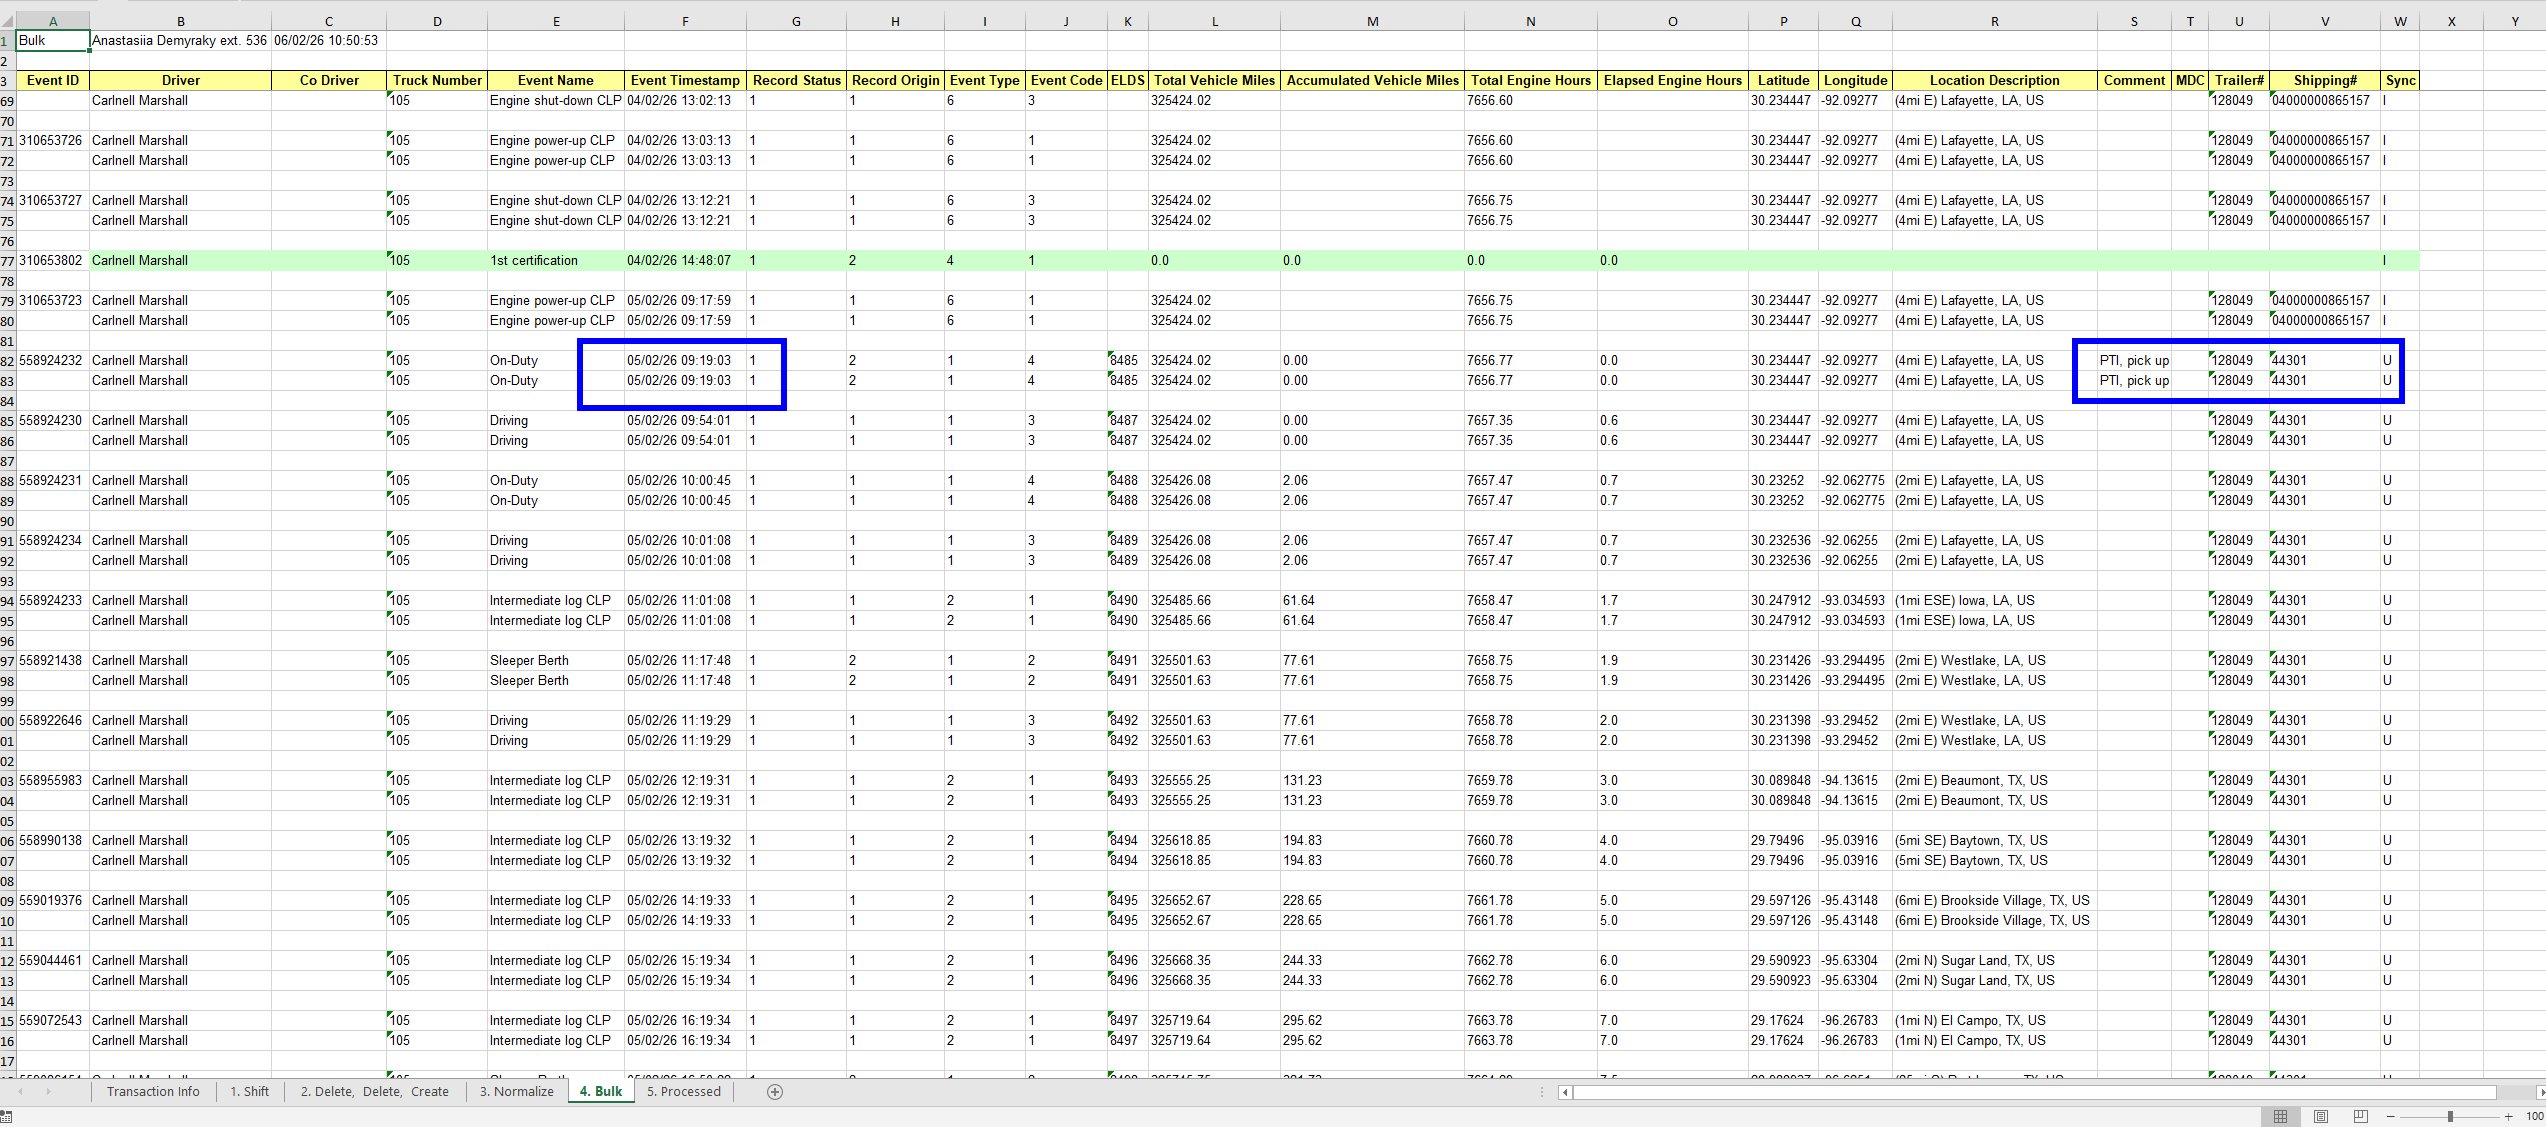This screenshot has width=2546, height=1127.
Task: Adjust the zoom slider handle
Action: click(2450, 1116)
